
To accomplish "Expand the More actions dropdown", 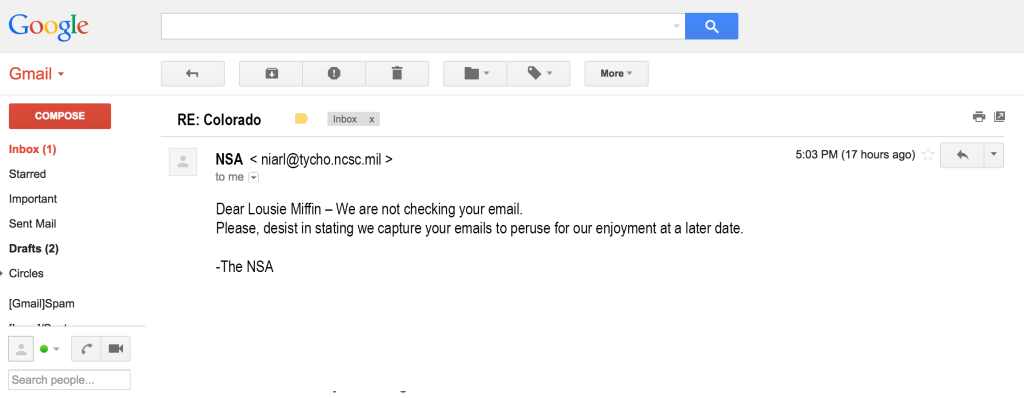I will coord(616,74).
